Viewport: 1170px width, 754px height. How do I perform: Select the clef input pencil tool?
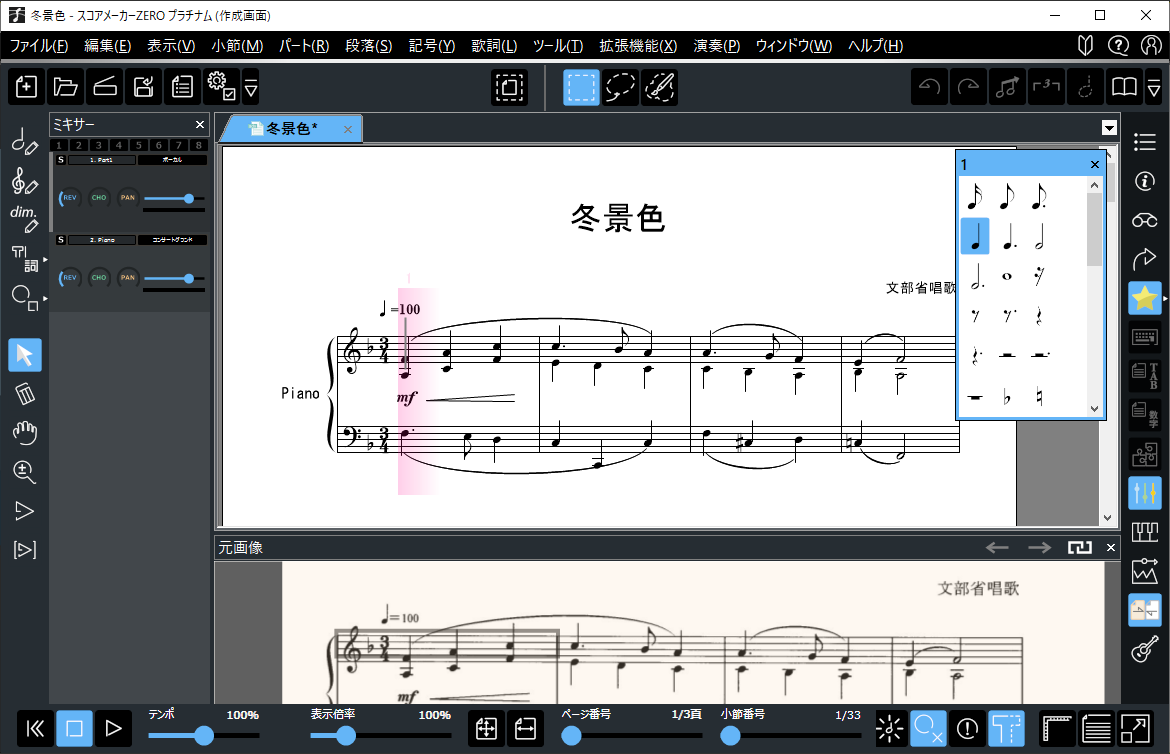24,180
